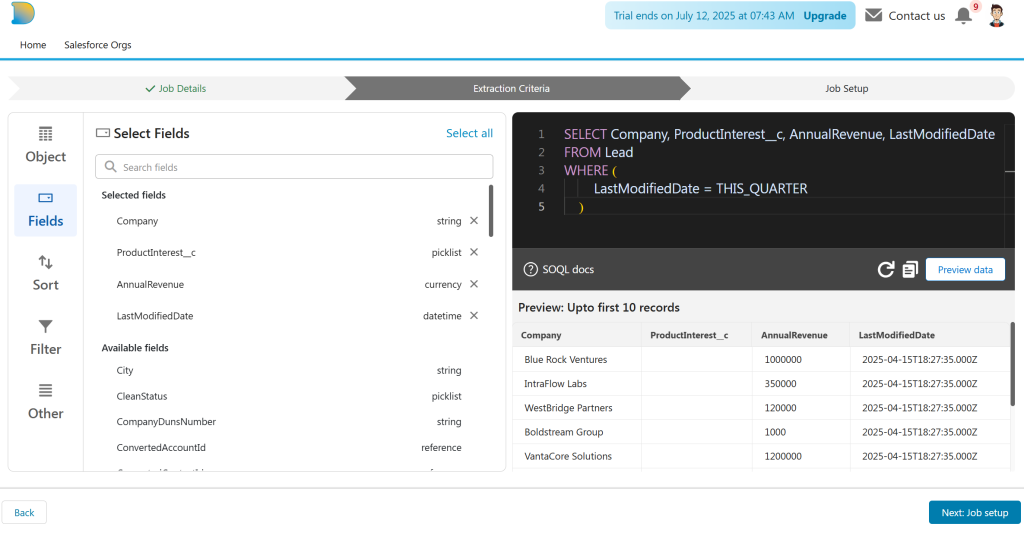Go to the Home menu item
The width and height of the screenshot is (1024, 533).
click(33, 45)
